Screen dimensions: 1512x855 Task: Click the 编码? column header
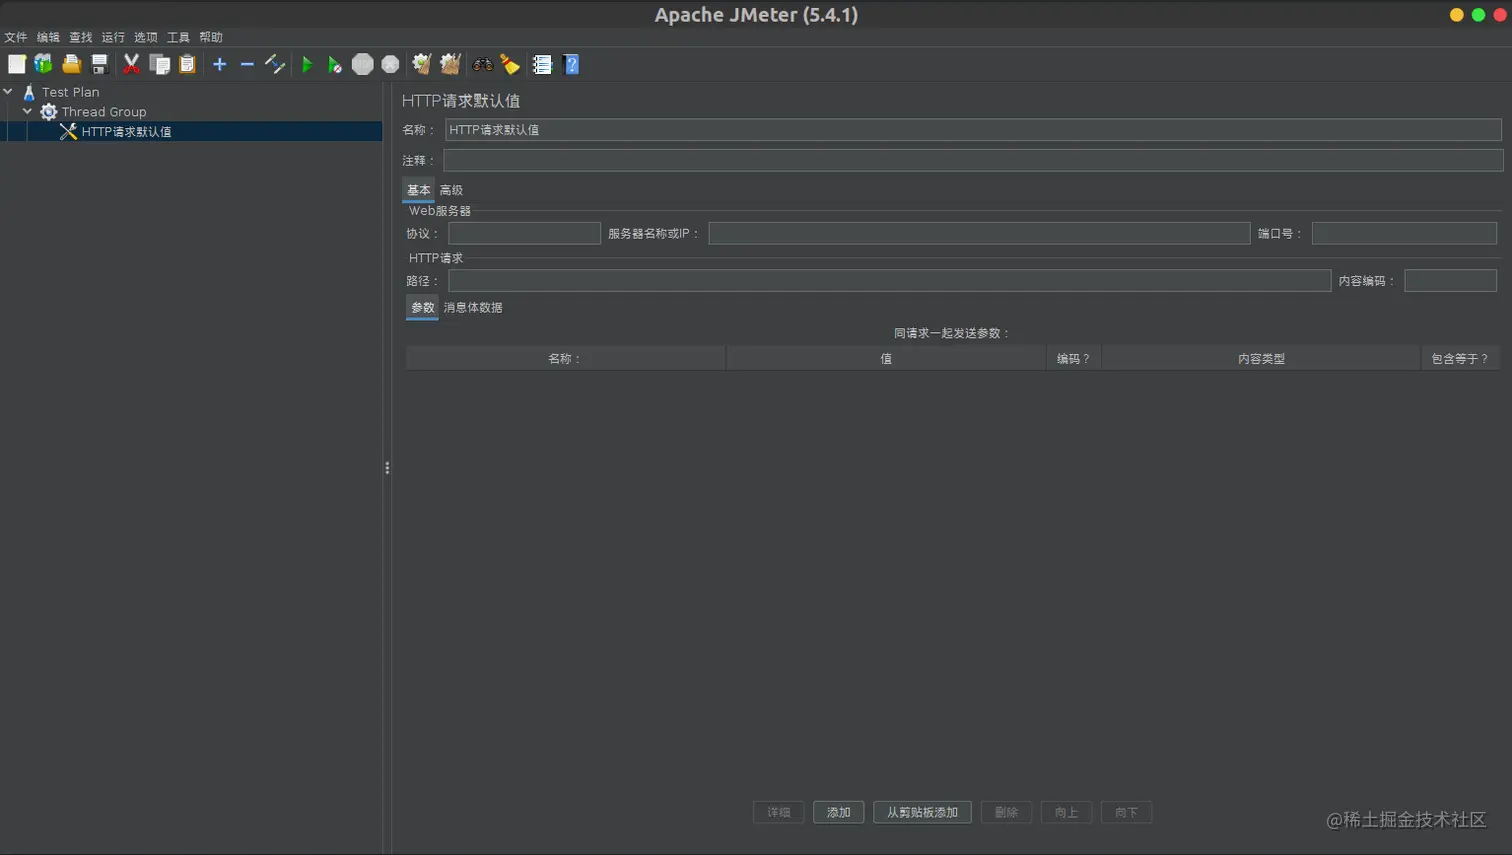tap(1073, 358)
